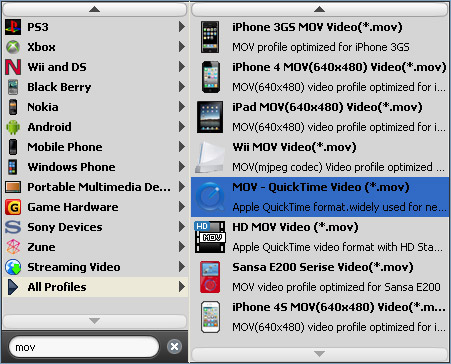451x364 pixels.
Task: Expand the Android submenu arrow
Action: pos(182,127)
